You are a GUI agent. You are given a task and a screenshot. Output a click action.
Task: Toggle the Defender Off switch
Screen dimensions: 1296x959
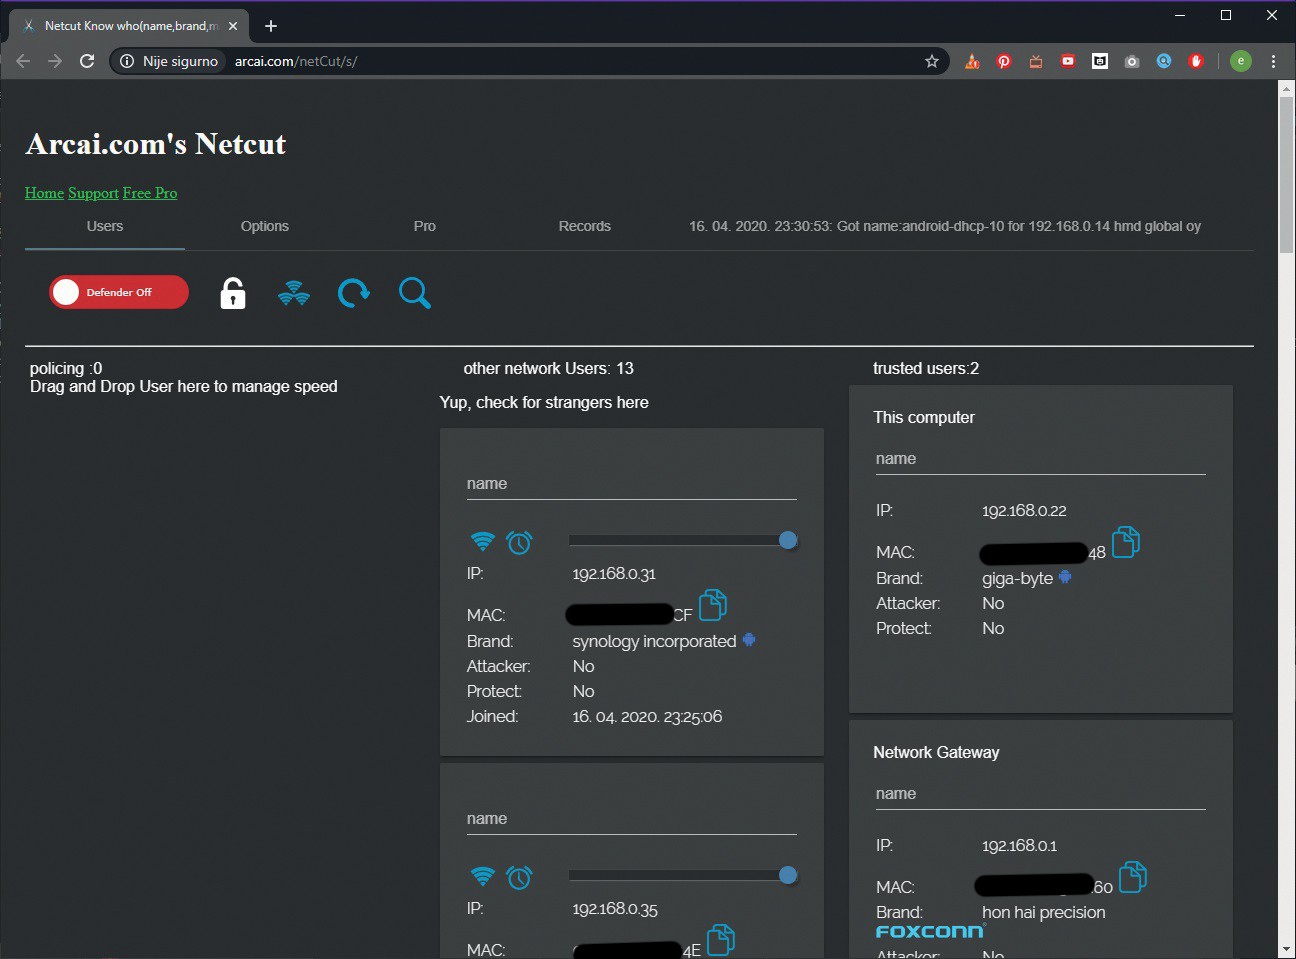coord(118,292)
